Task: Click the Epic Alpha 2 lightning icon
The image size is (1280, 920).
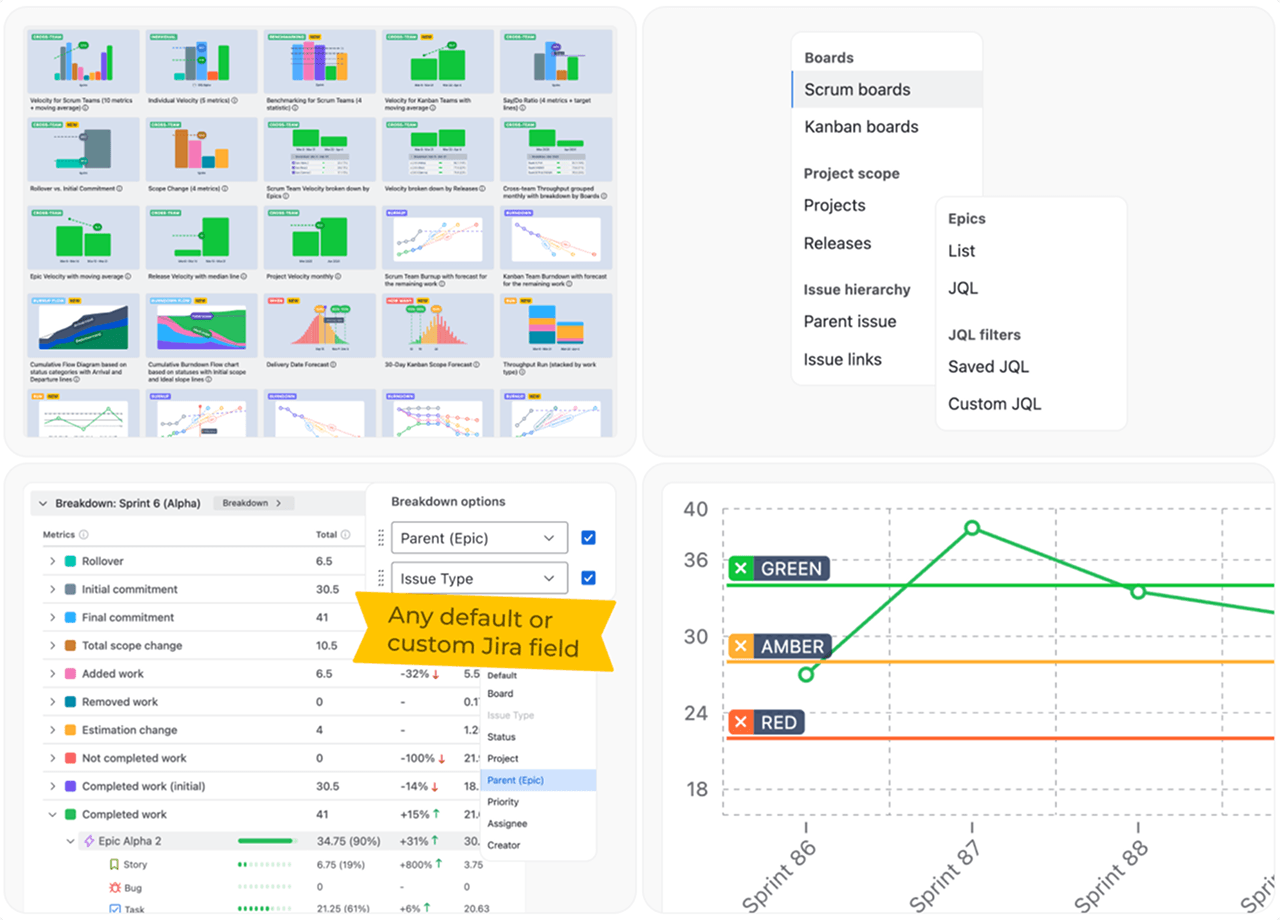Action: tap(89, 842)
